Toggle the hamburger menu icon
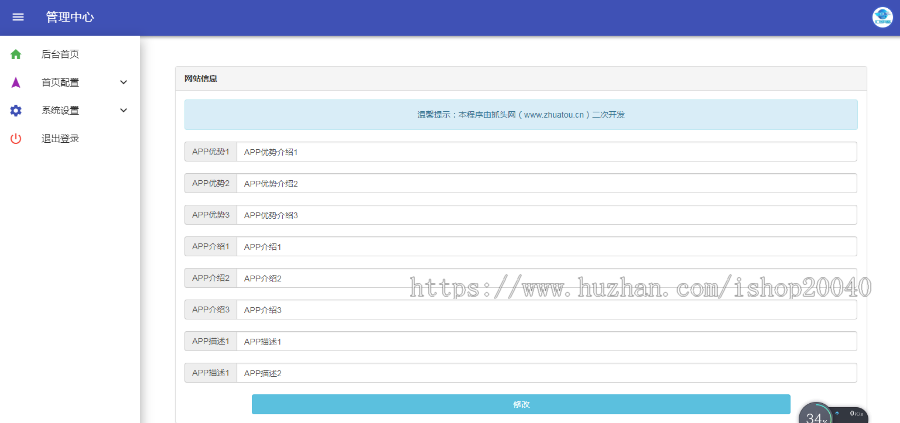 click(x=18, y=17)
